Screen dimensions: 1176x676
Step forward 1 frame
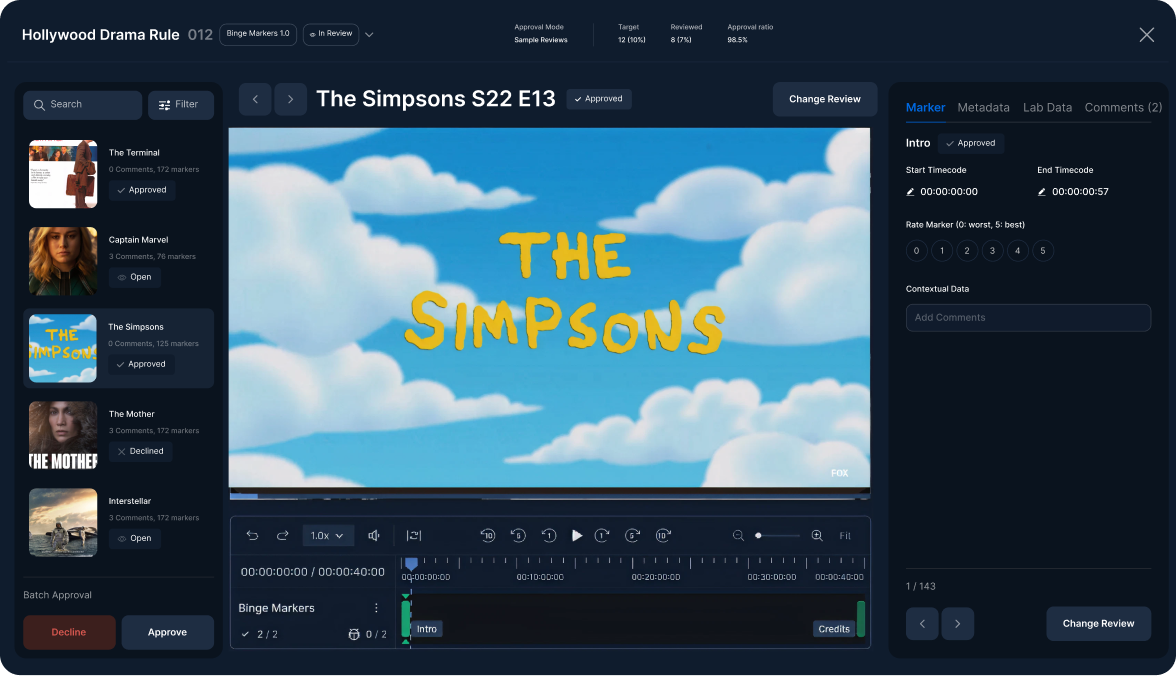pos(602,536)
